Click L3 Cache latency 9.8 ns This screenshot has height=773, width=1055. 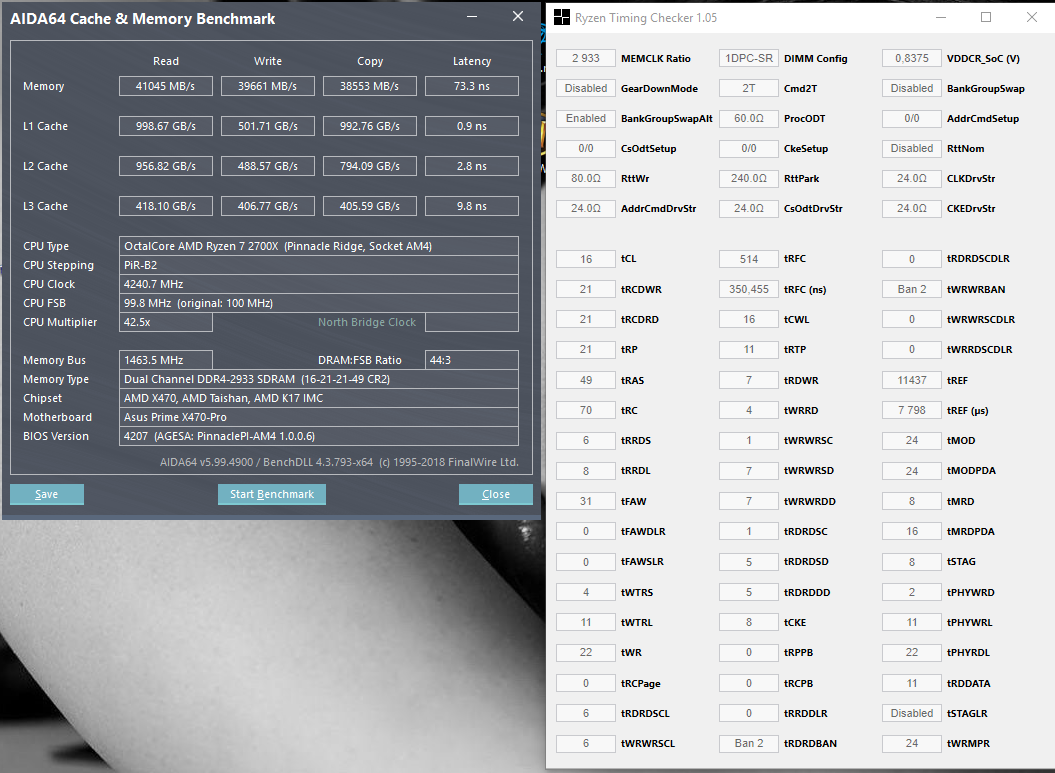pyautogui.click(x=472, y=206)
